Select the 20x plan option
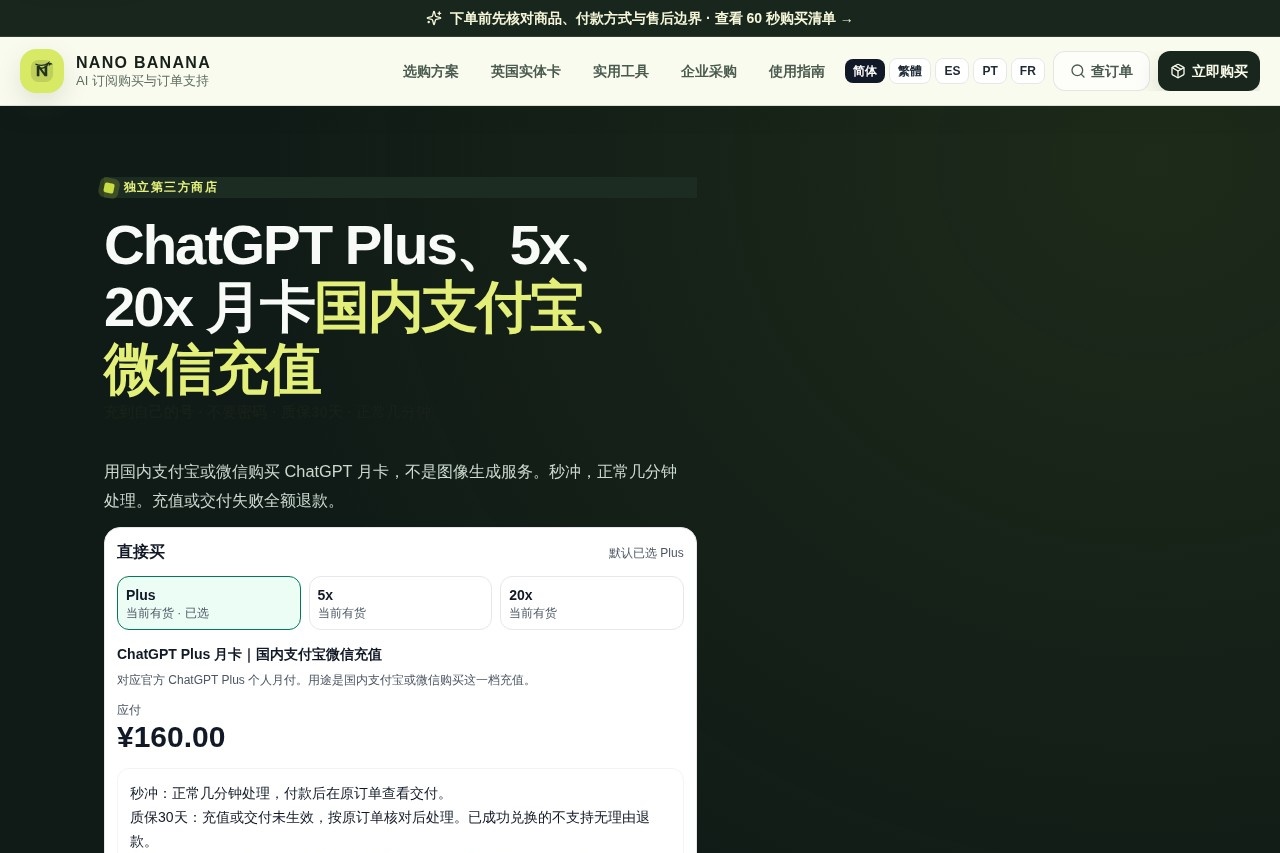The width and height of the screenshot is (1280, 853). (592, 603)
